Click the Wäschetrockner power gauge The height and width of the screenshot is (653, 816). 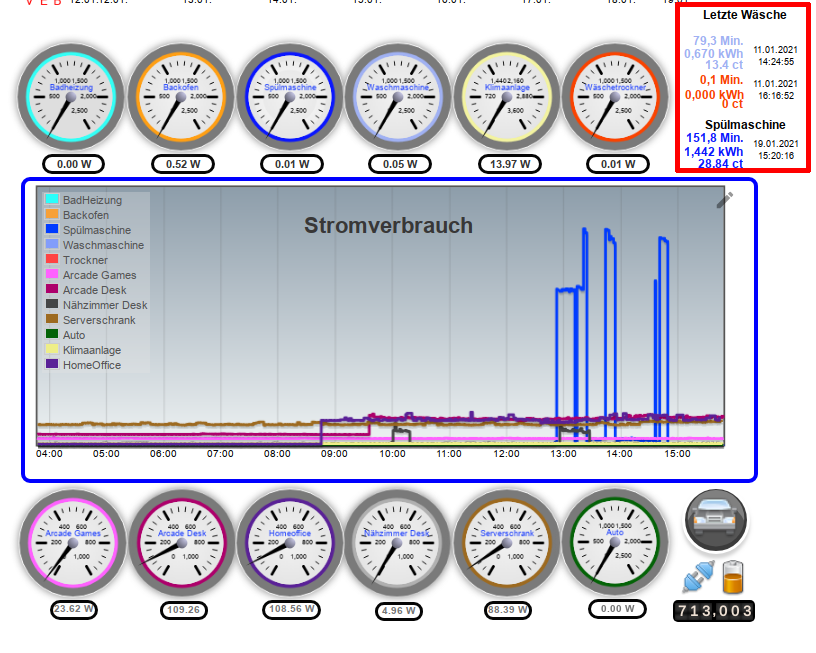tap(615, 97)
